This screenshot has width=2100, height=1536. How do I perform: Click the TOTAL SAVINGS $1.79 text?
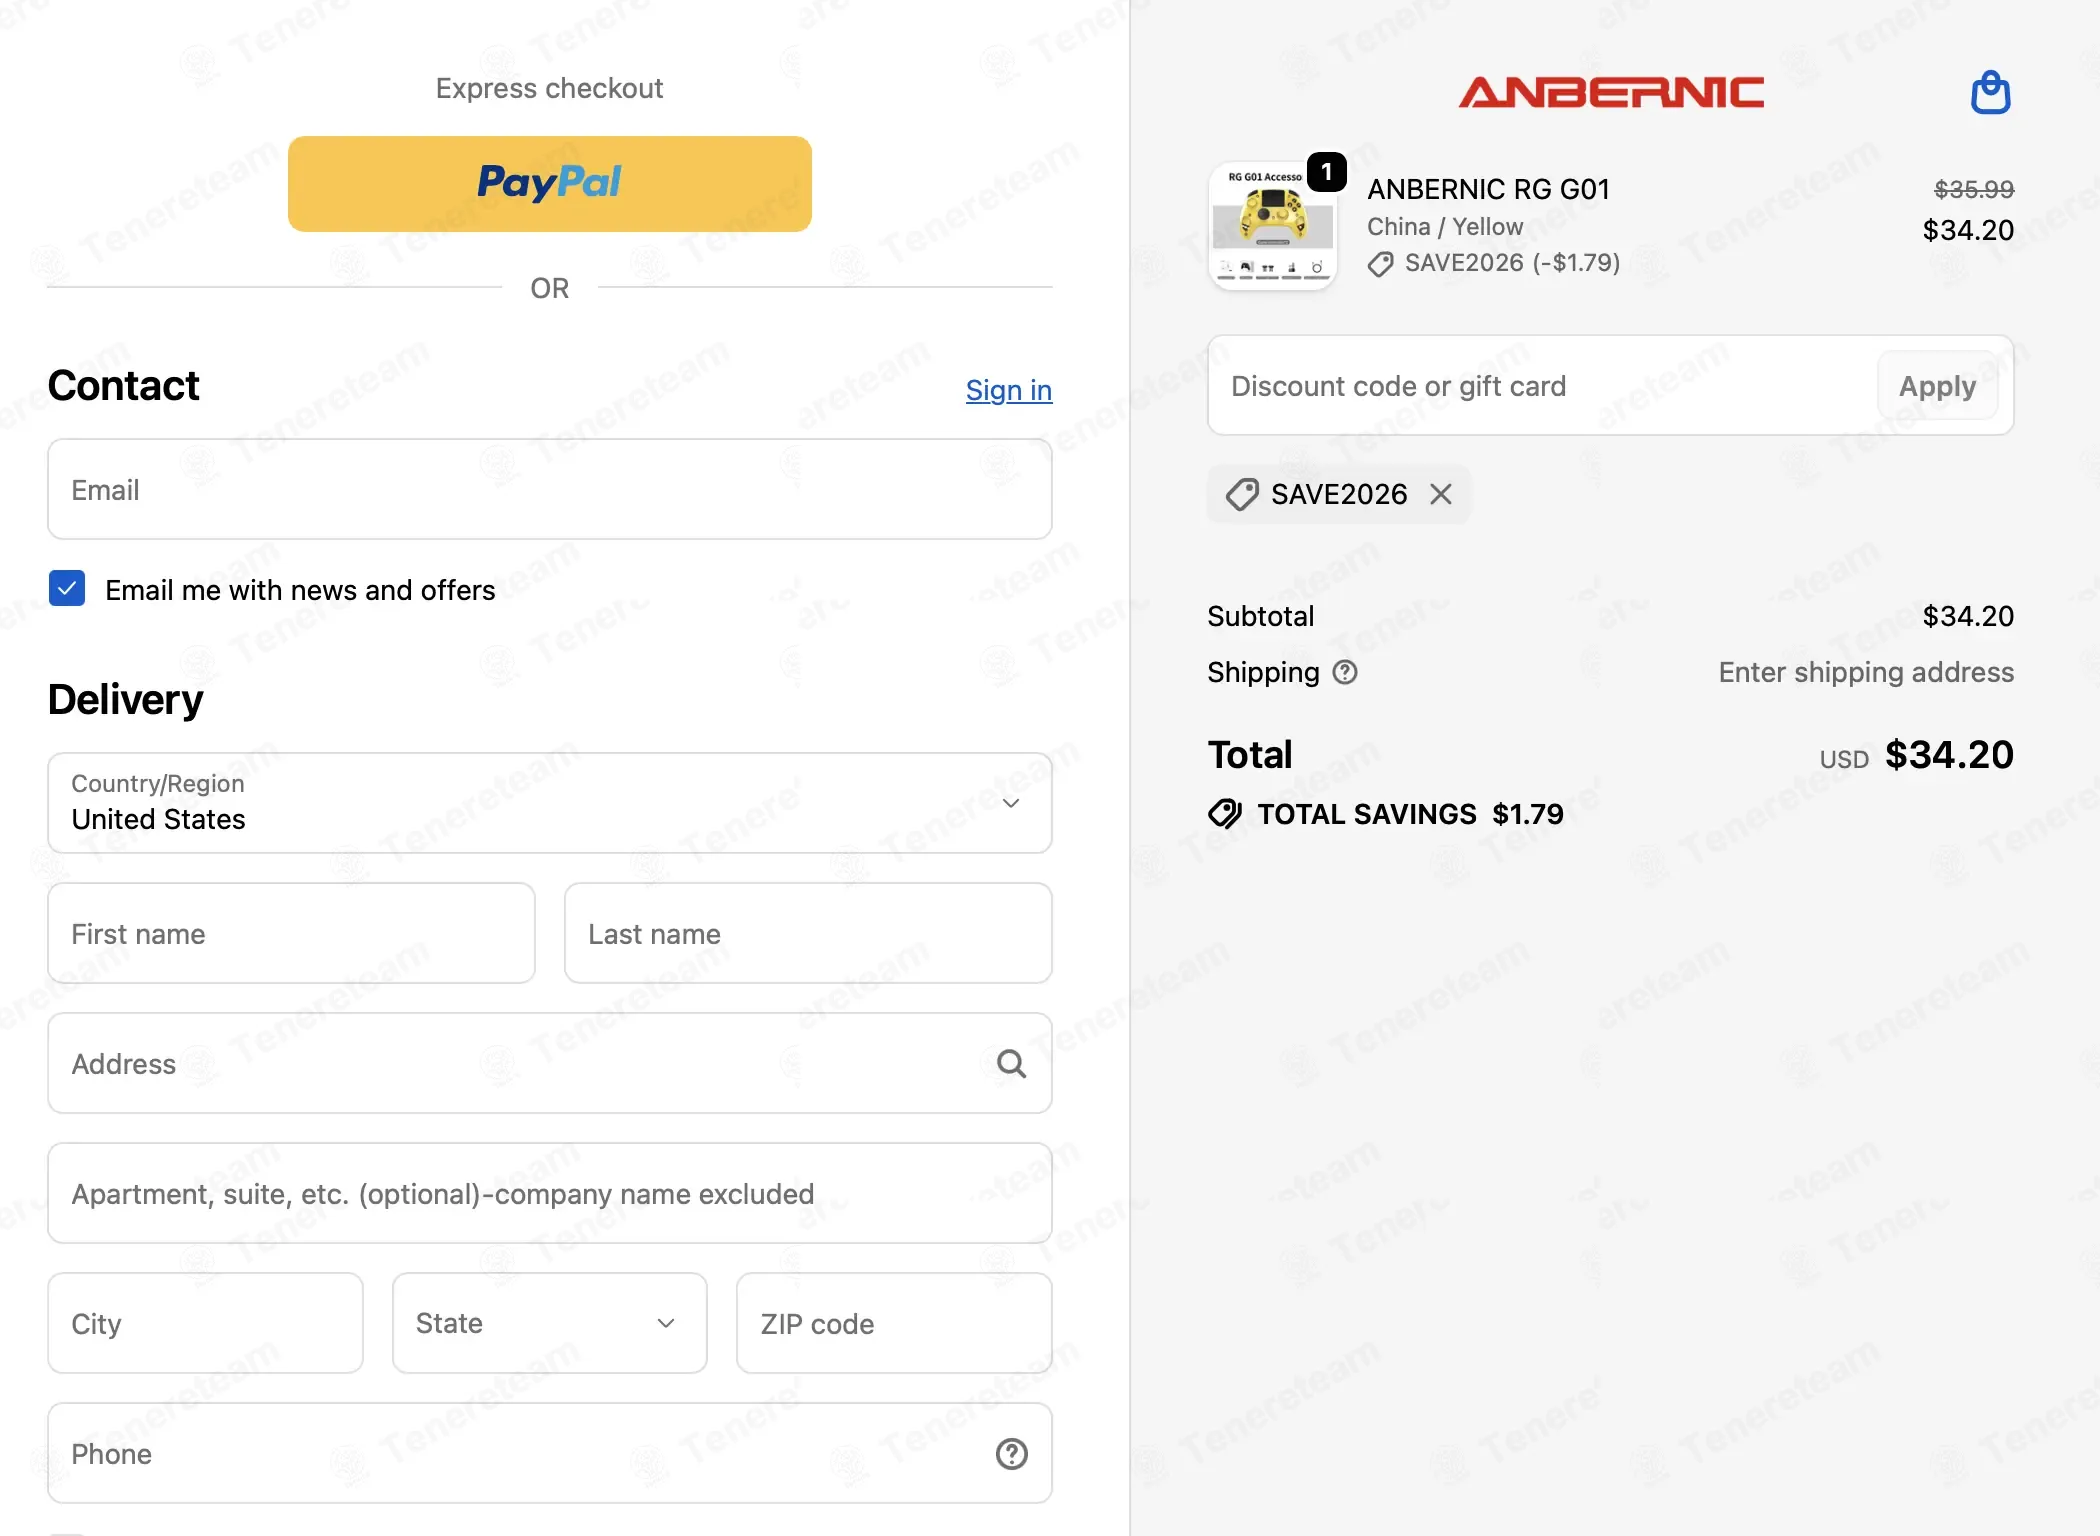pyautogui.click(x=1410, y=814)
